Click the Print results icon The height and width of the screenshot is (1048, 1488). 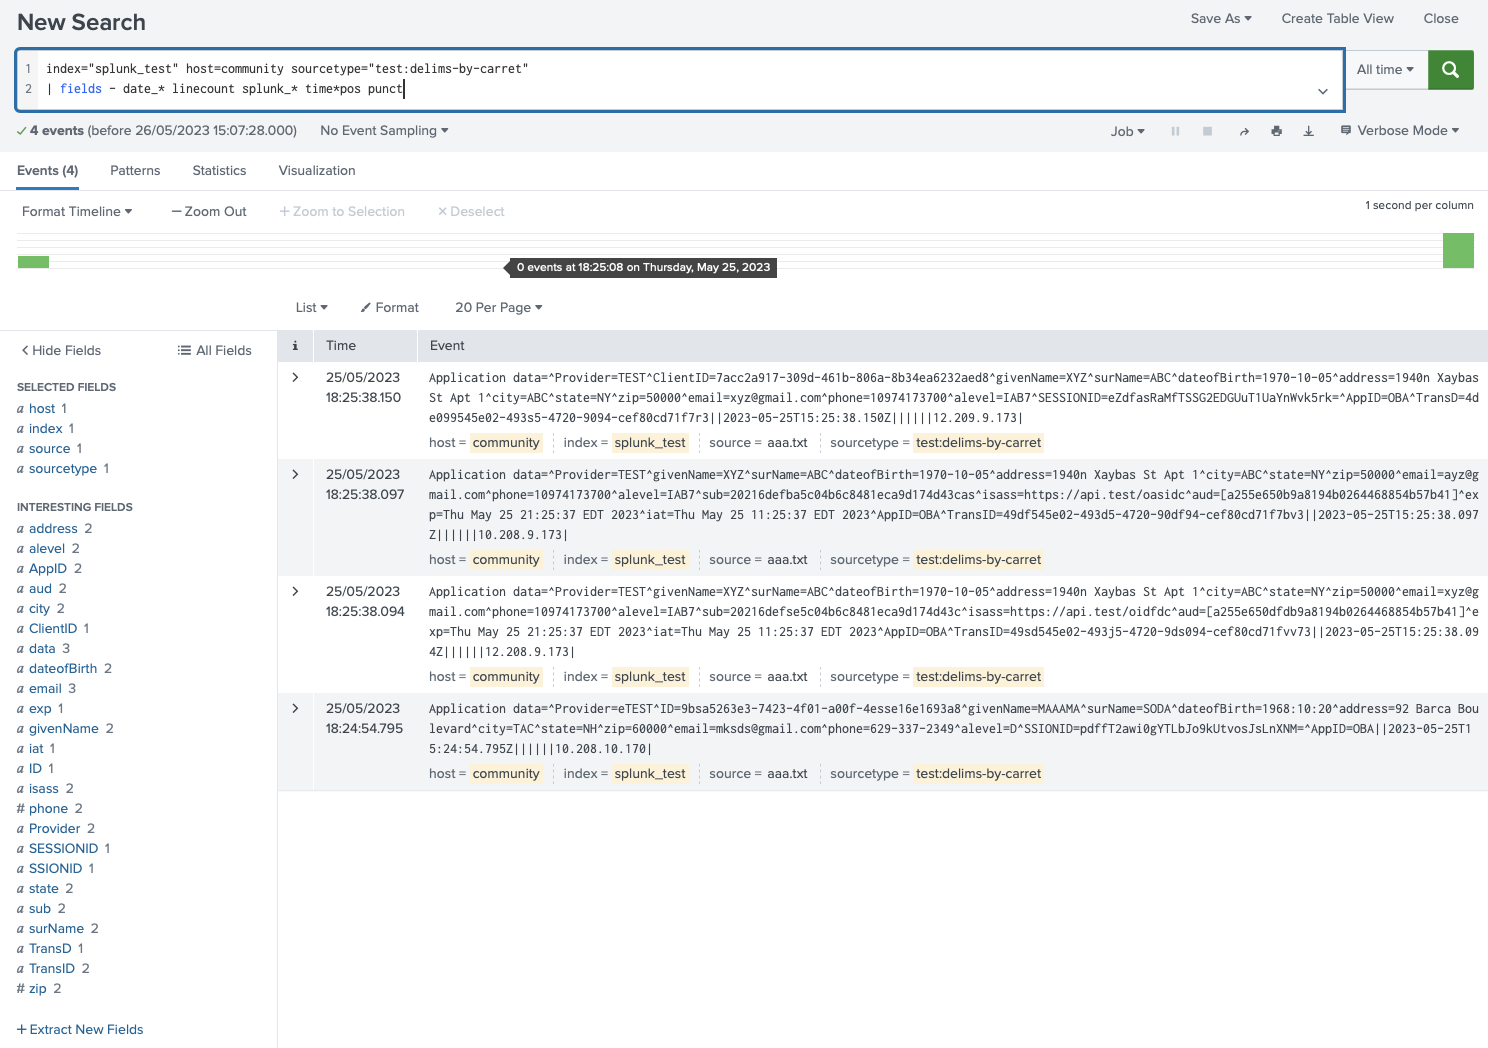coord(1276,131)
